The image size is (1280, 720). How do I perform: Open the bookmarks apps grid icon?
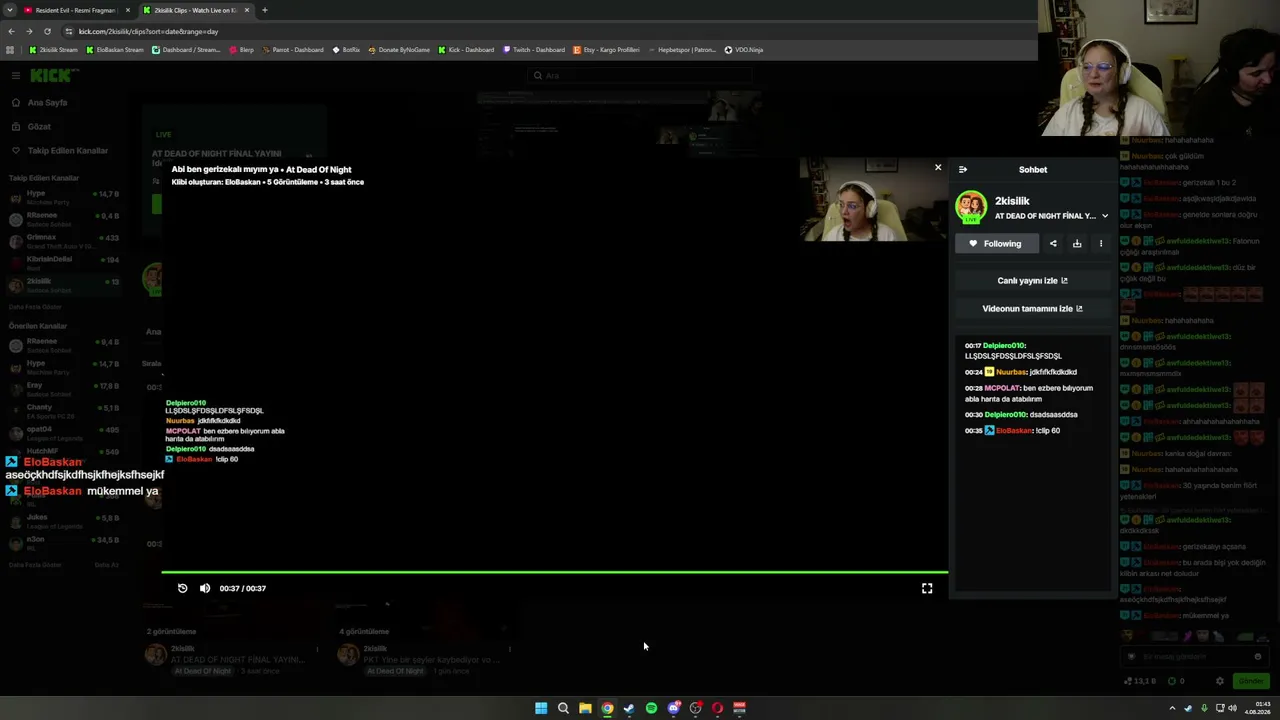[10, 50]
